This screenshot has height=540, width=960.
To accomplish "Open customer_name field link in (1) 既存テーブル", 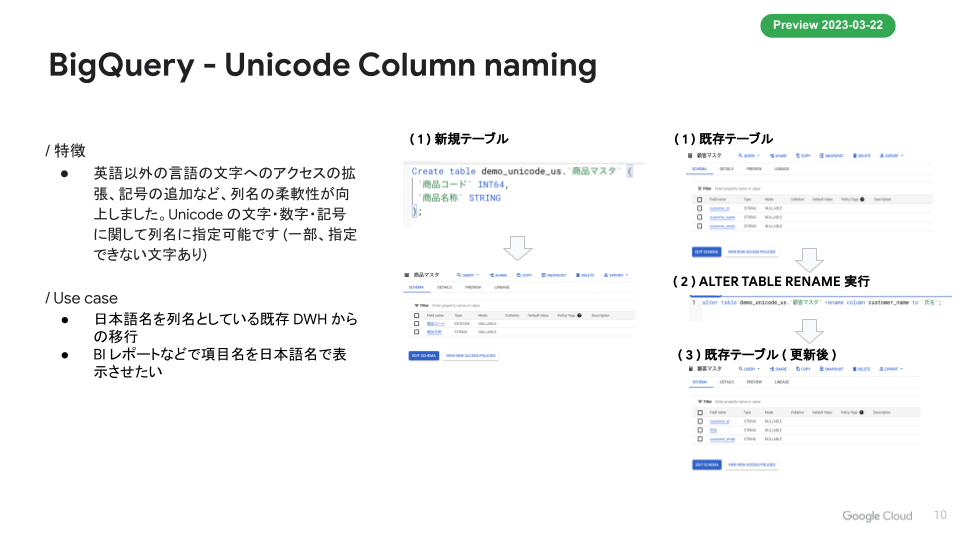I will [x=722, y=217].
